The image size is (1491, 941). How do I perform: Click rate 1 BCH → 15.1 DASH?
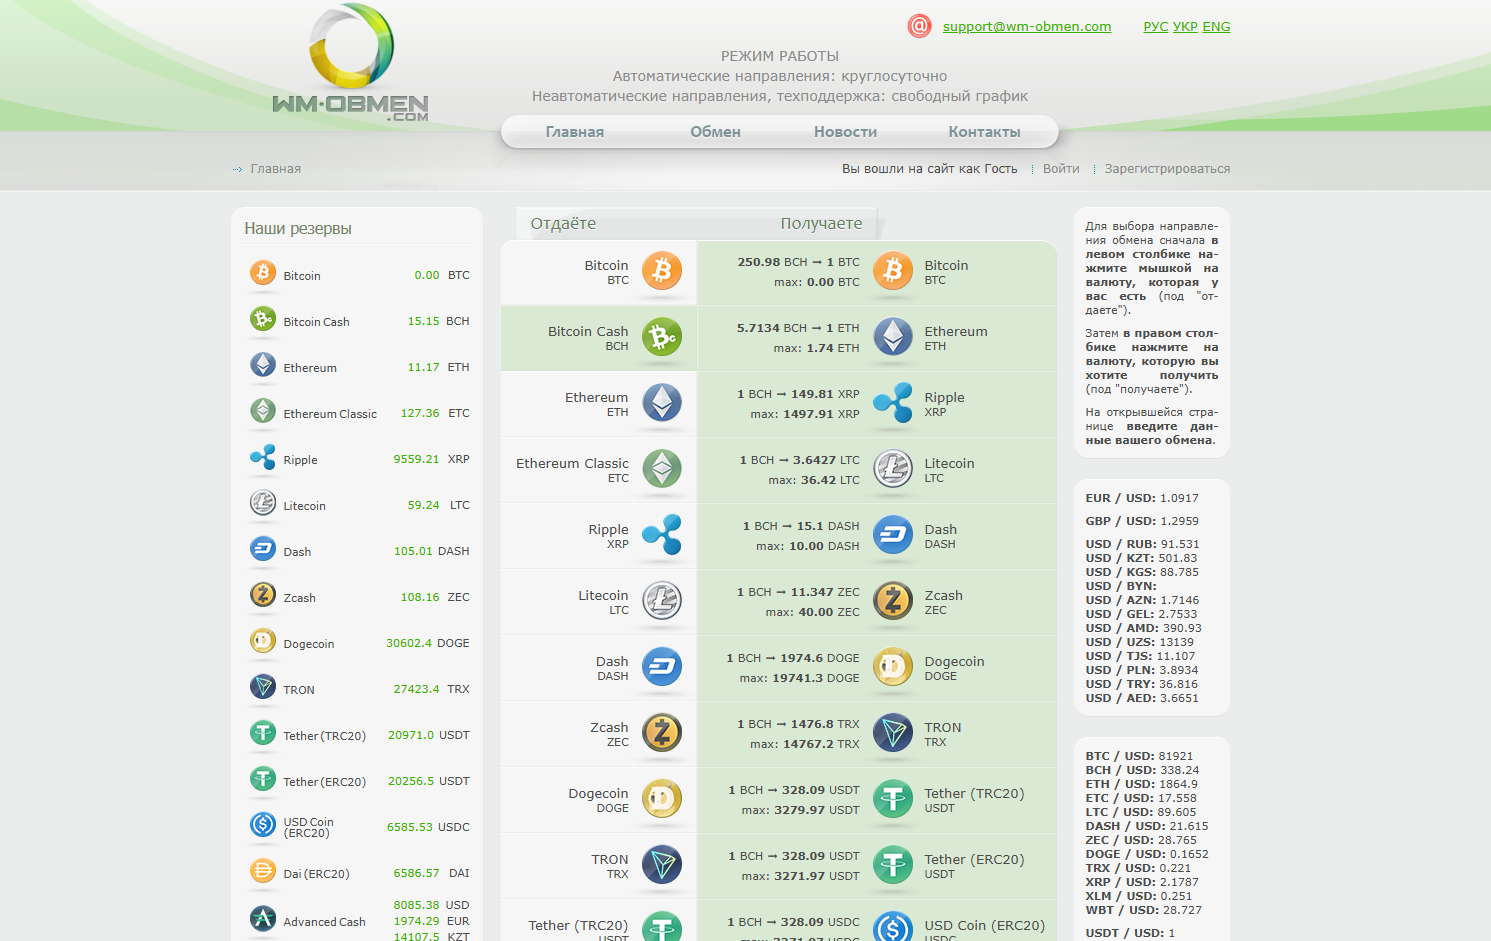801,526
